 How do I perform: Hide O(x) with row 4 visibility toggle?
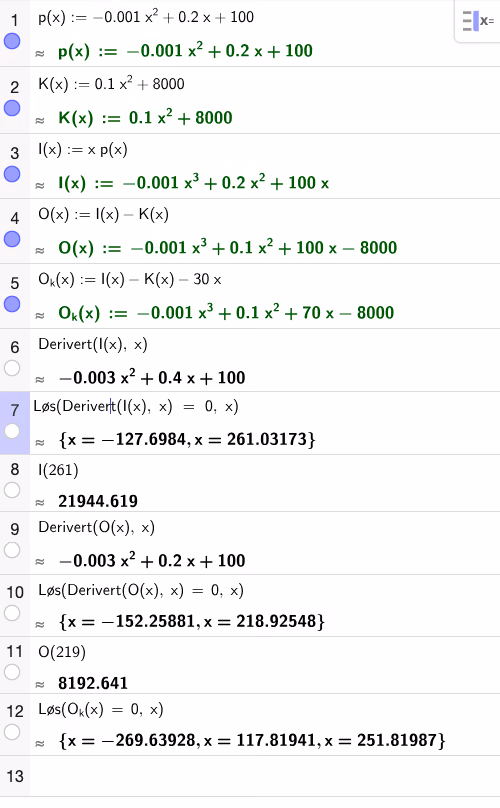(12, 239)
